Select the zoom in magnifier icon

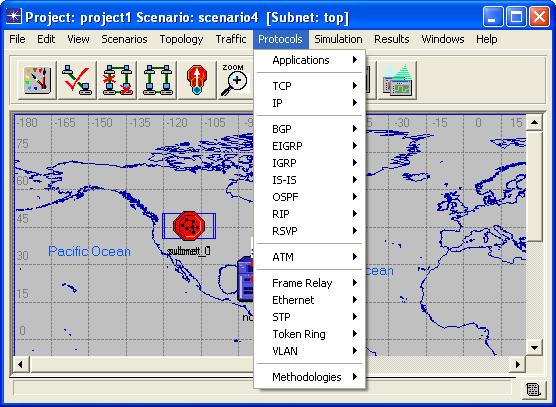pyautogui.click(x=235, y=80)
